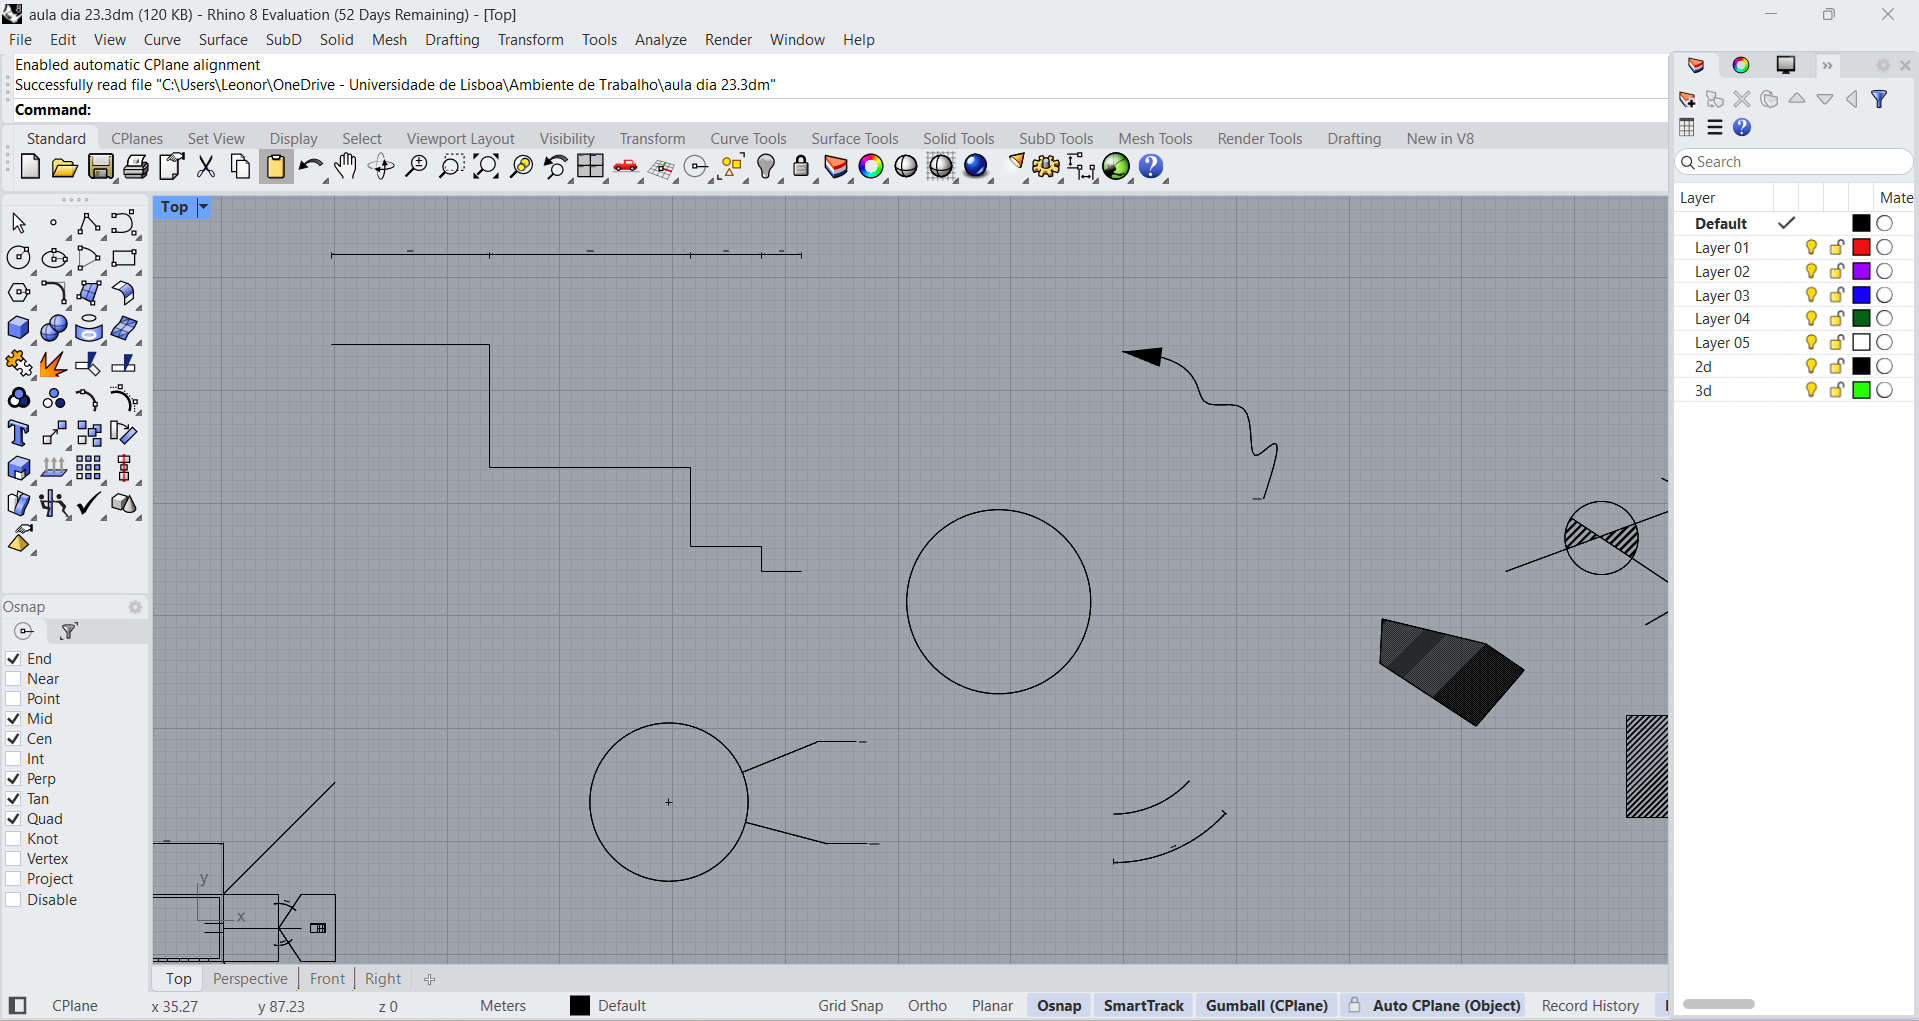Click the Undo arrow icon

pyautogui.click(x=309, y=167)
